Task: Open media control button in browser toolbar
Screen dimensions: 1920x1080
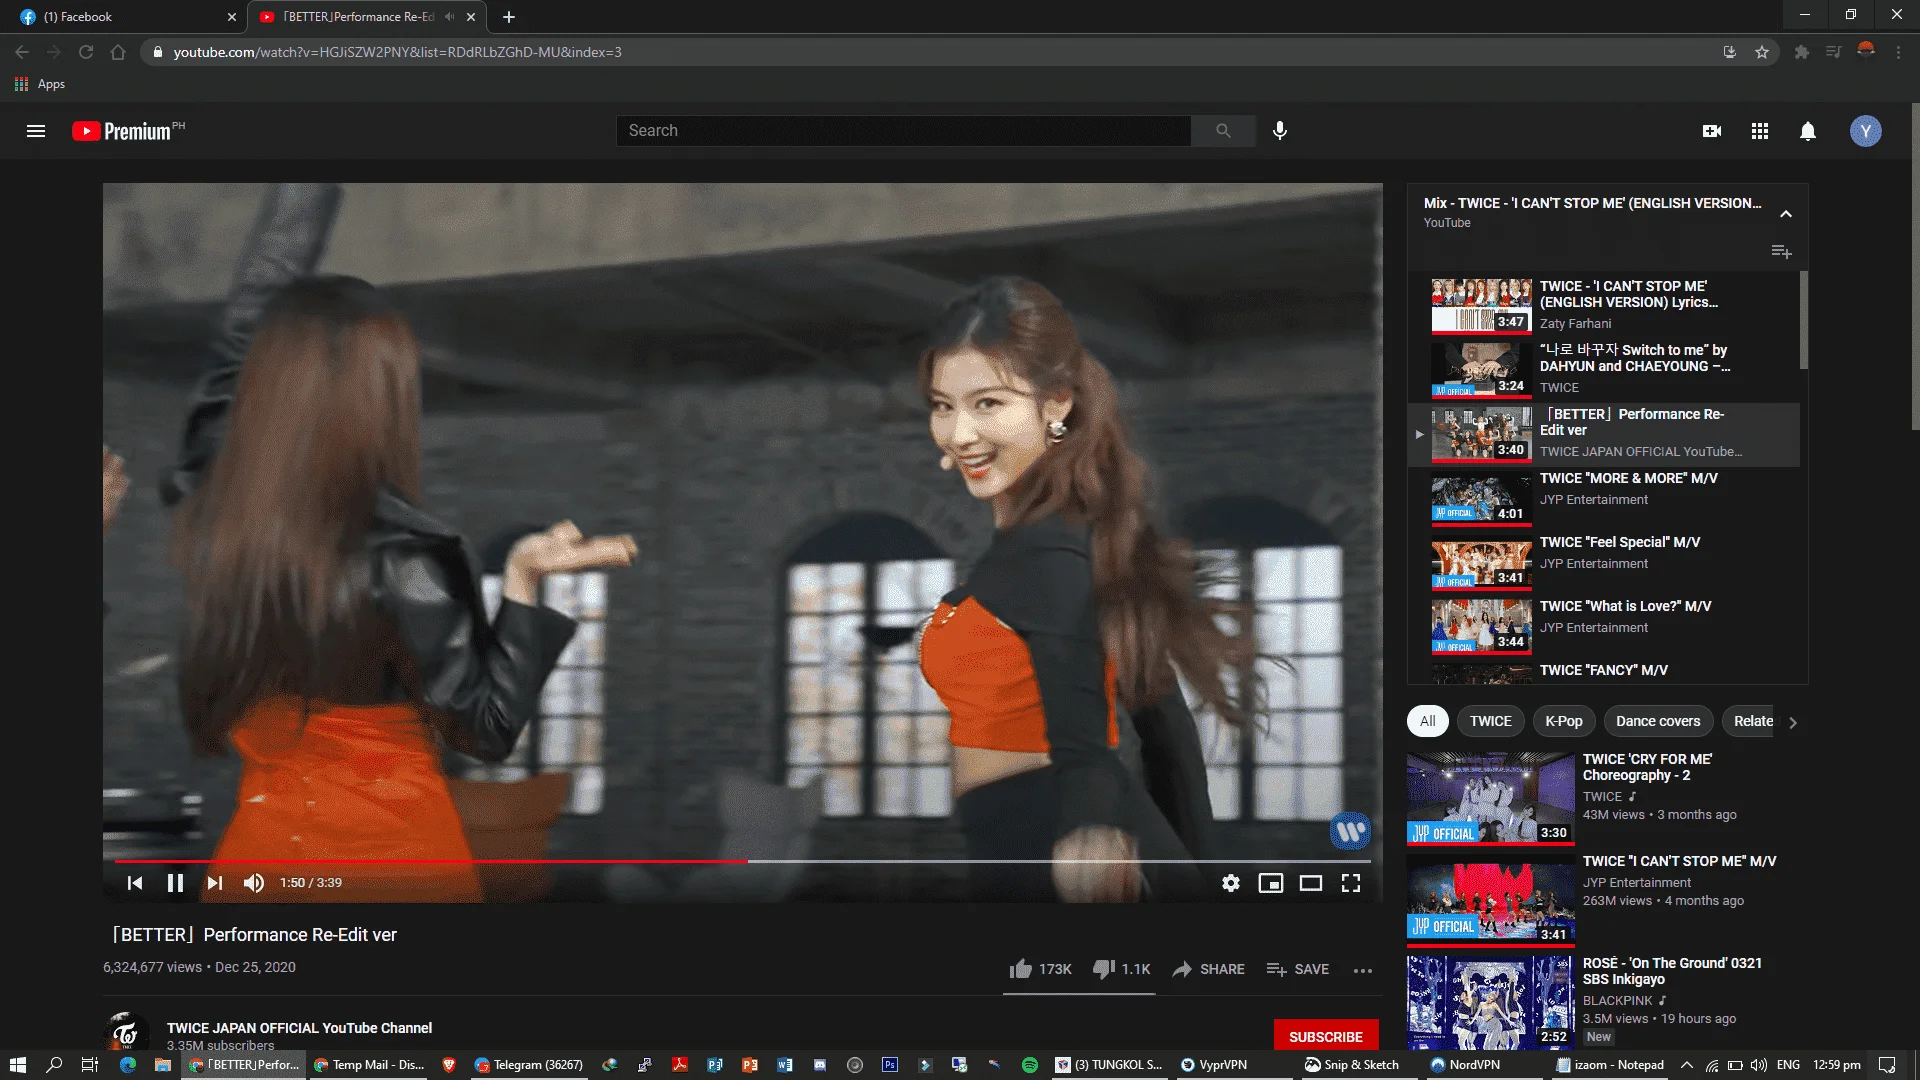Action: 1833,52
